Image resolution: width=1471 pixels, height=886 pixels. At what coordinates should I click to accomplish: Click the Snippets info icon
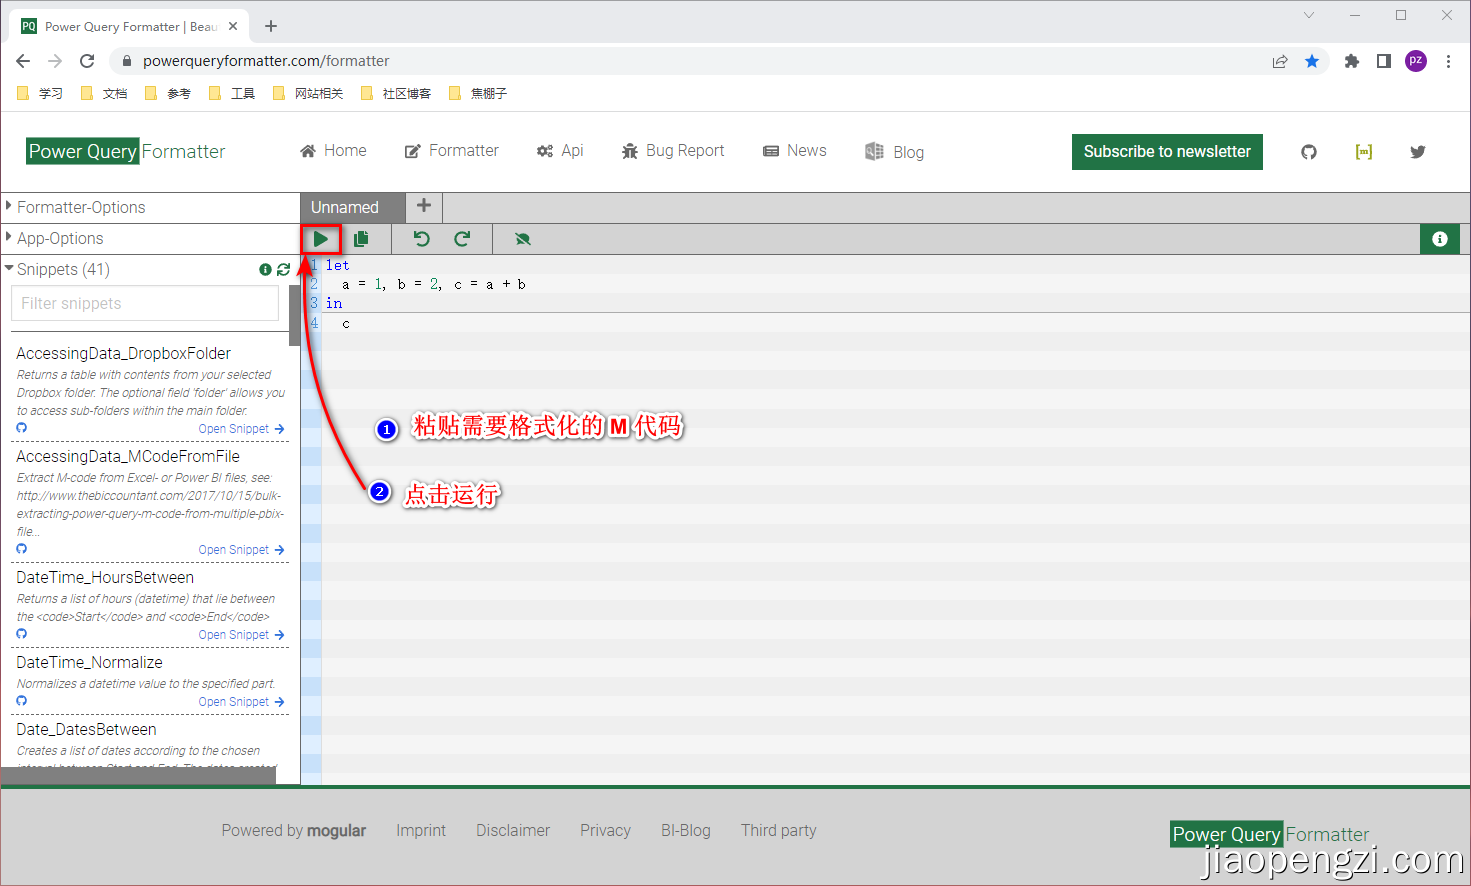click(265, 269)
